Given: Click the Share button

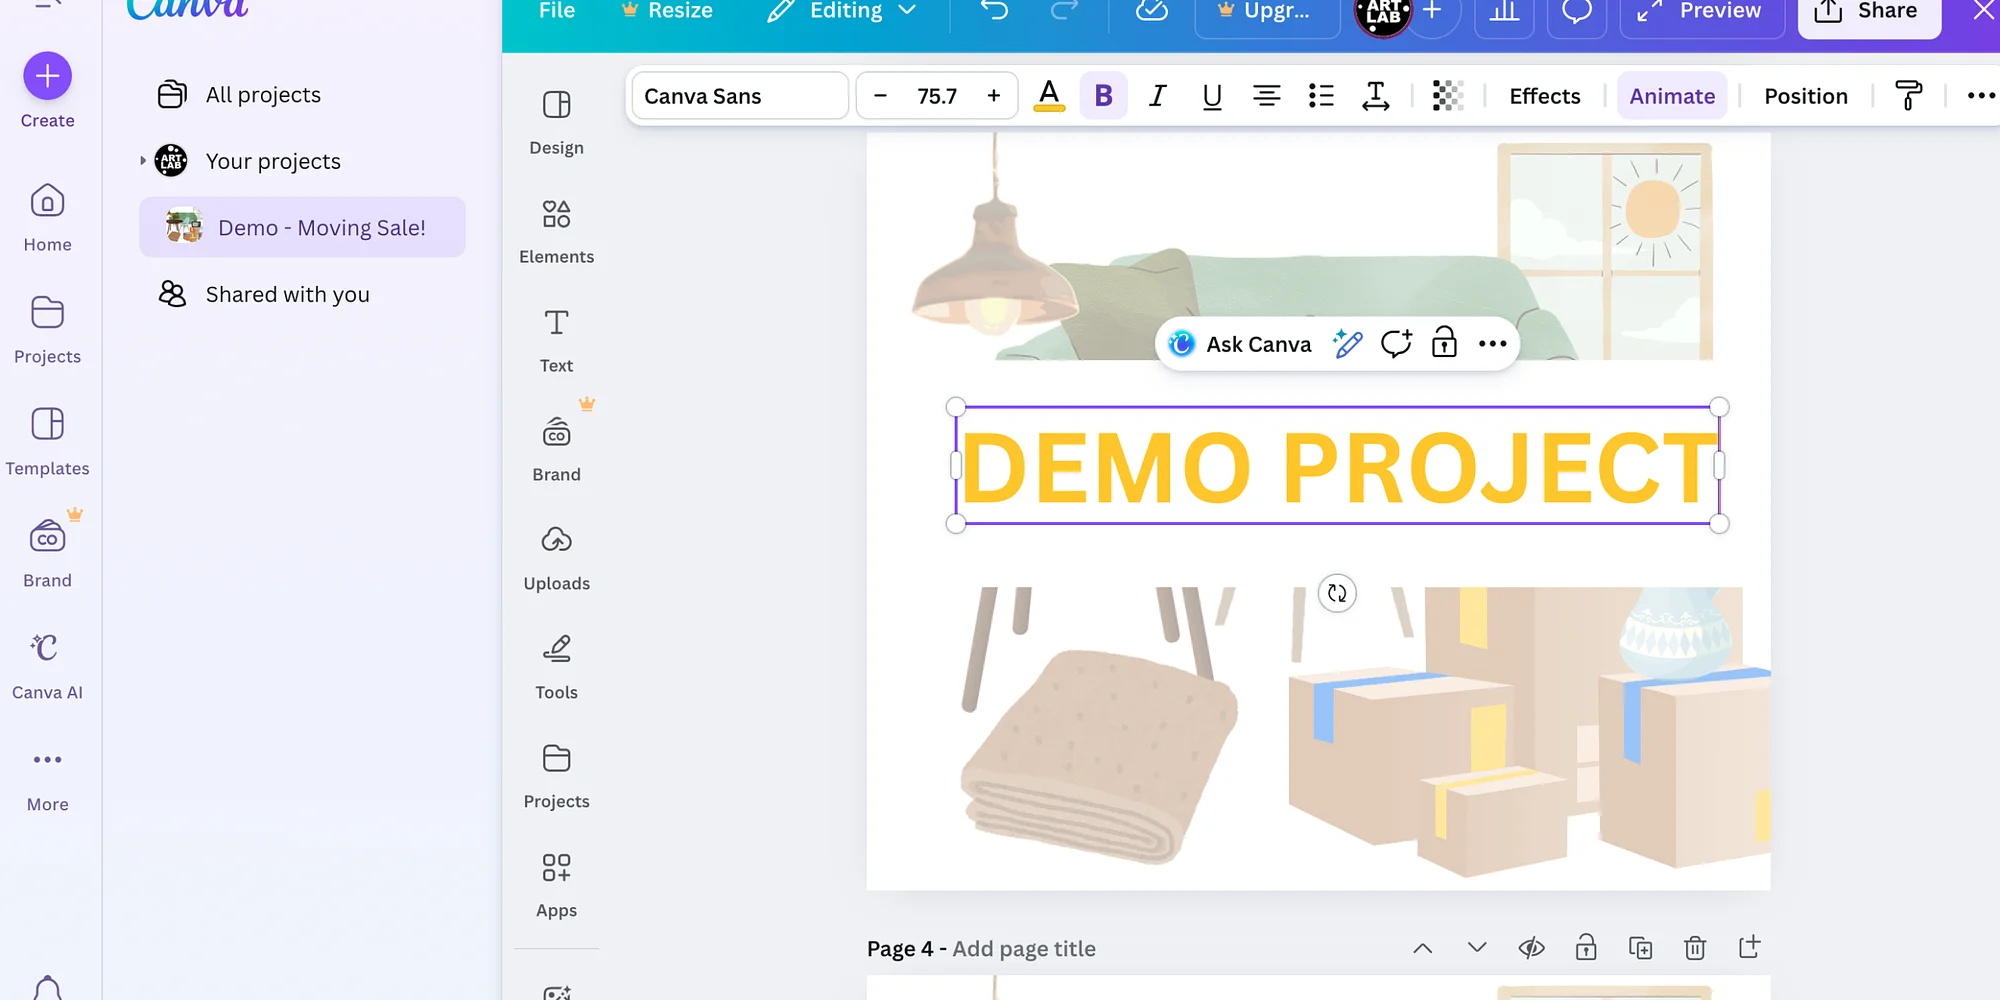Looking at the screenshot, I should tap(1868, 13).
